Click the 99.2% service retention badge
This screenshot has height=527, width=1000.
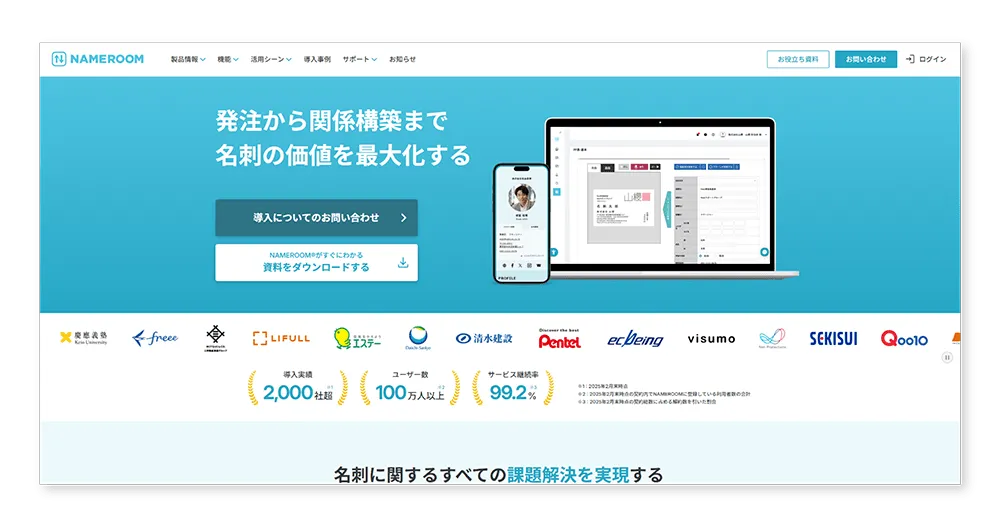pos(513,388)
